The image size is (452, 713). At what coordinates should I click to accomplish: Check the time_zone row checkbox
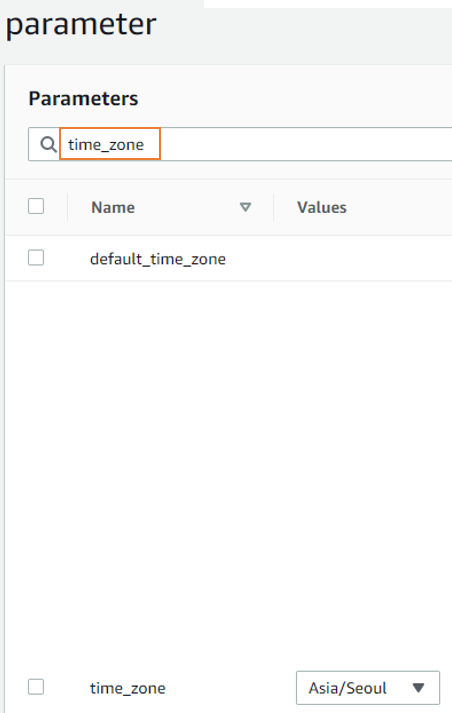tap(36, 687)
